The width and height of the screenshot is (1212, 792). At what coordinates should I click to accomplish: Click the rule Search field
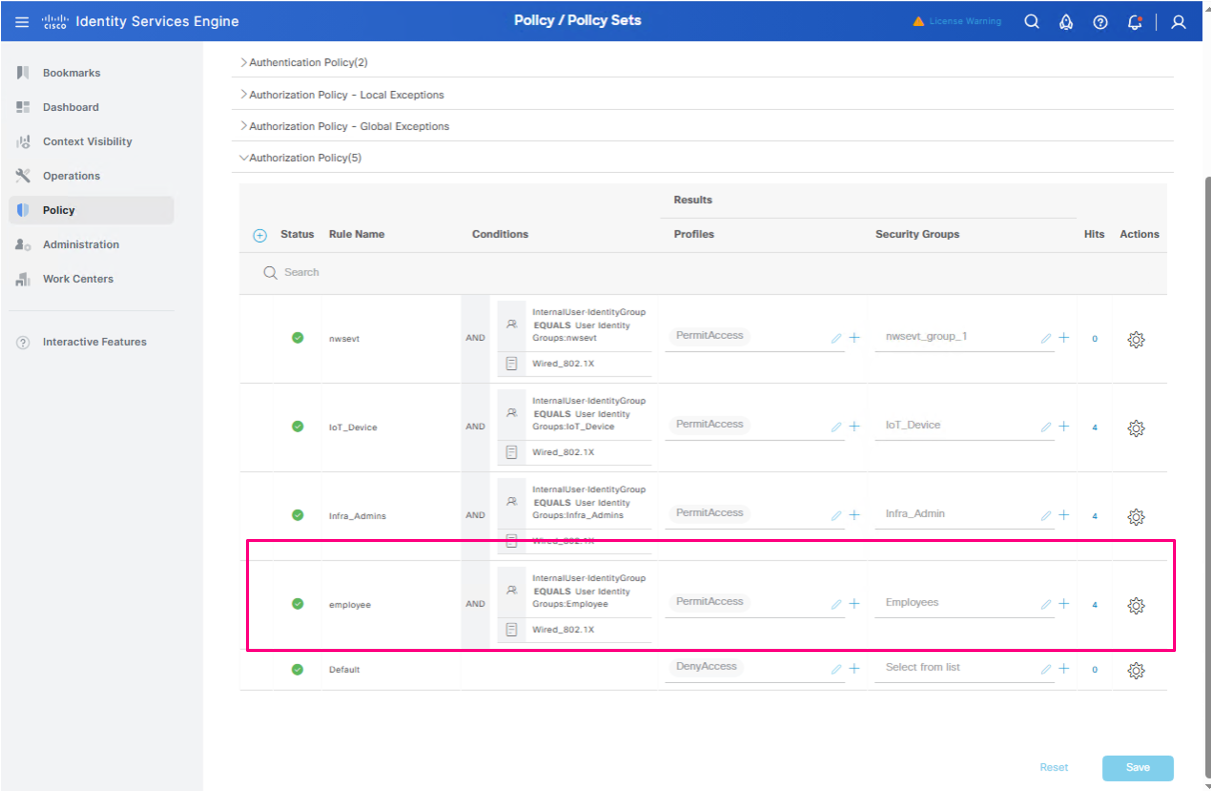click(703, 273)
